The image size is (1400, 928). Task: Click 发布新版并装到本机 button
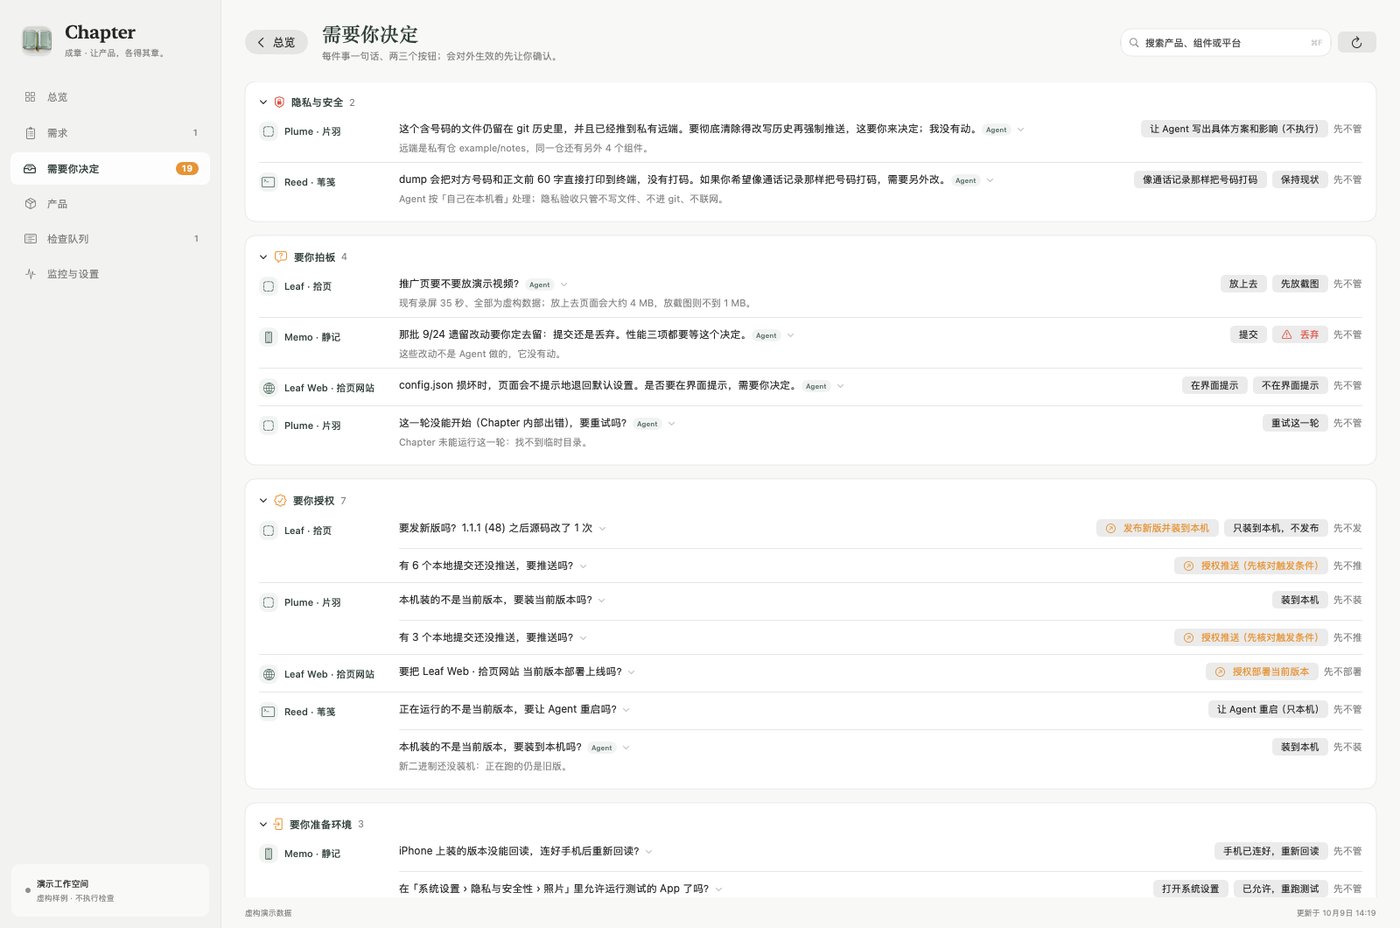(x=1157, y=528)
